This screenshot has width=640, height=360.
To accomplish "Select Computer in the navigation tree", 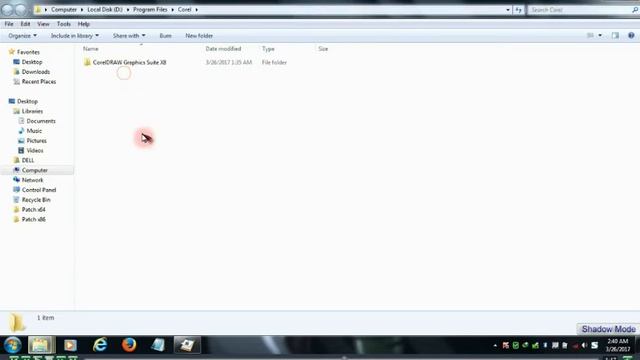I will pyautogui.click(x=35, y=170).
